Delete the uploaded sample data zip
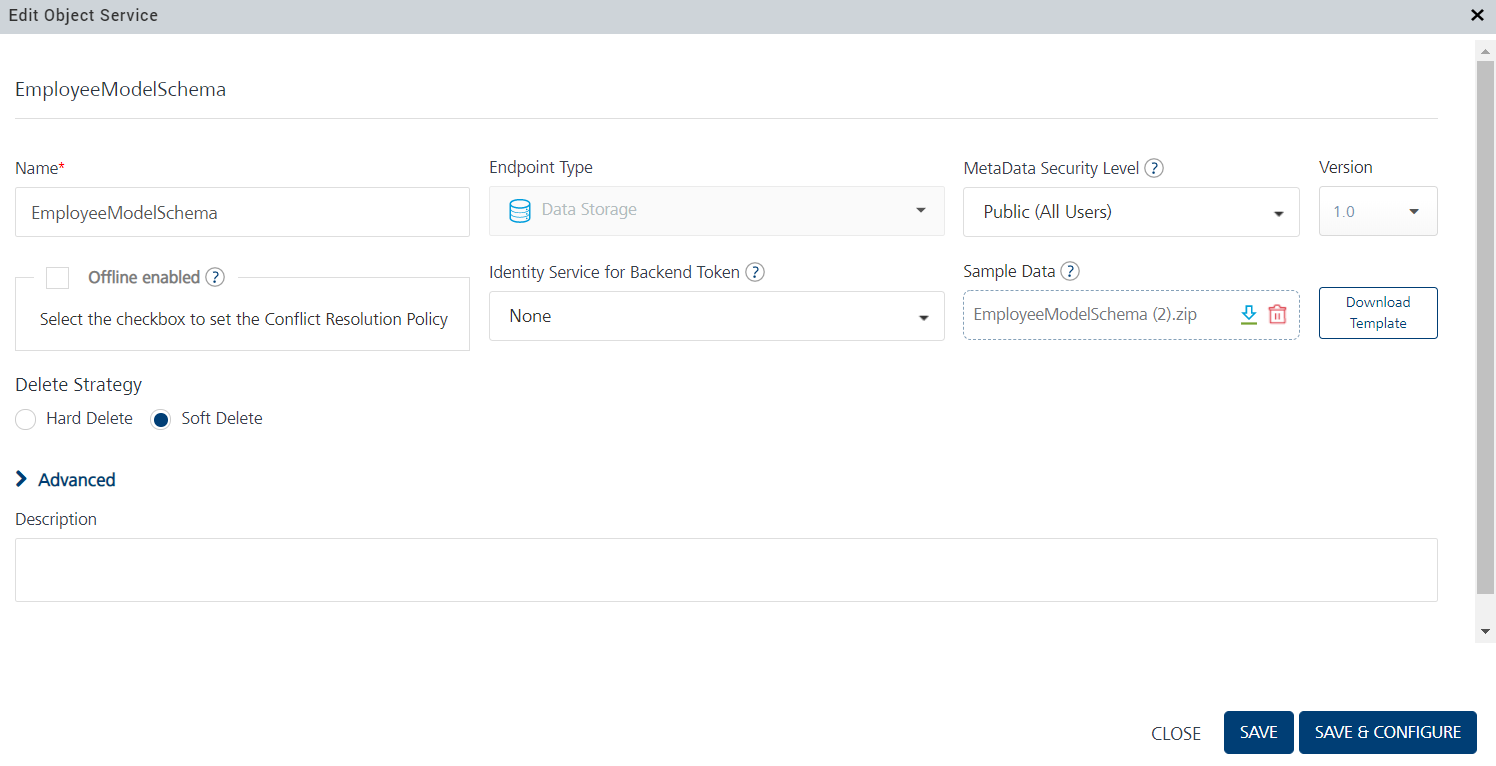Image resolution: width=1496 pixels, height=766 pixels. [x=1277, y=315]
